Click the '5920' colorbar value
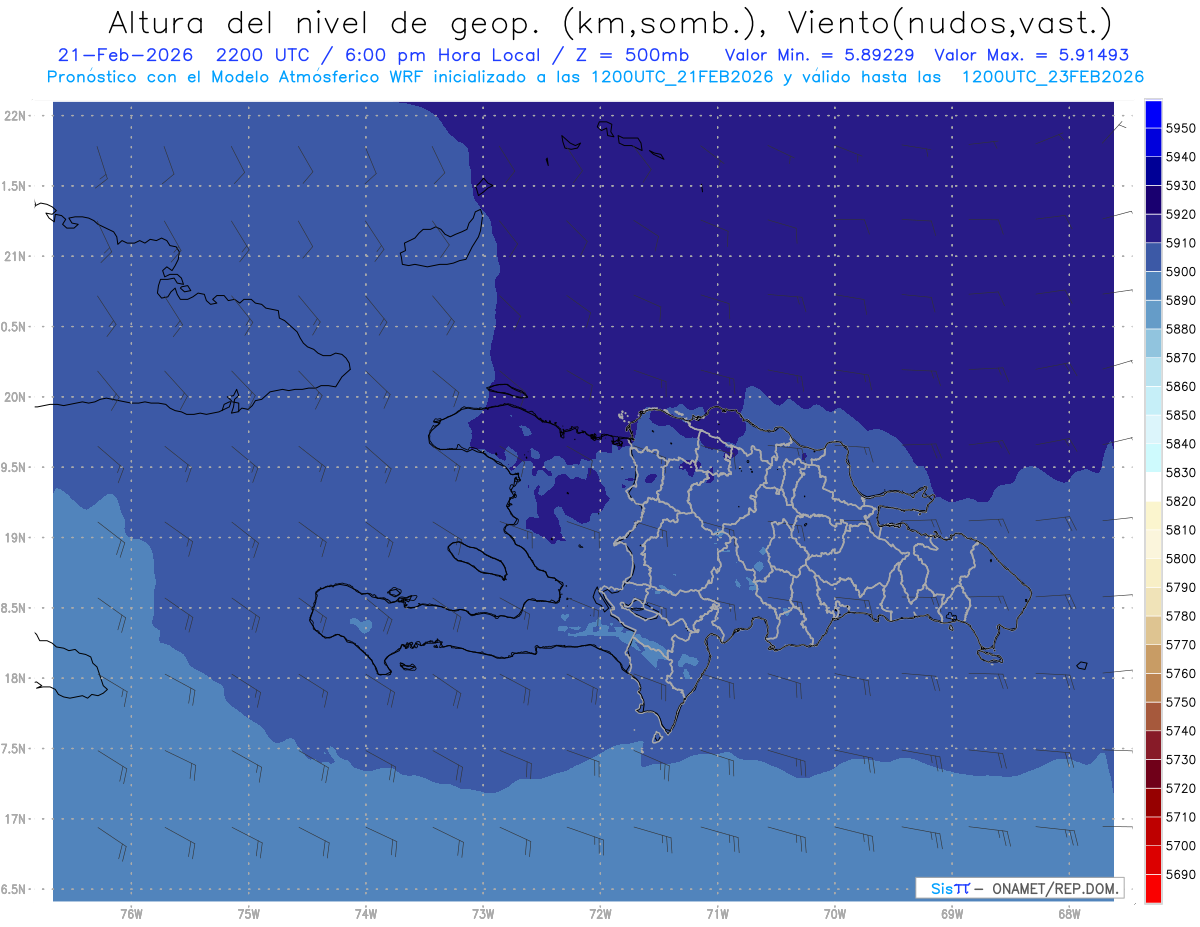Image resolution: width=1200 pixels, height=927 pixels. (1180, 214)
